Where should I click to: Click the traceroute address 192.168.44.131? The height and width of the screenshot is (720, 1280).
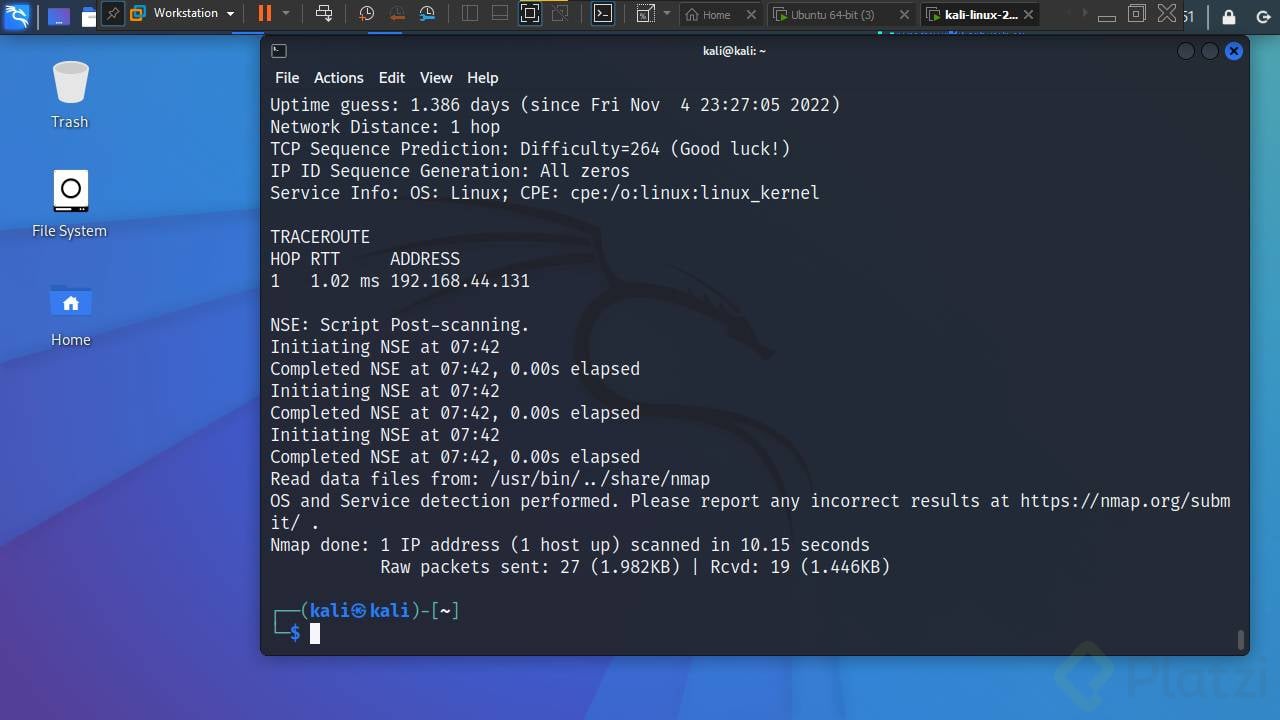tap(460, 281)
